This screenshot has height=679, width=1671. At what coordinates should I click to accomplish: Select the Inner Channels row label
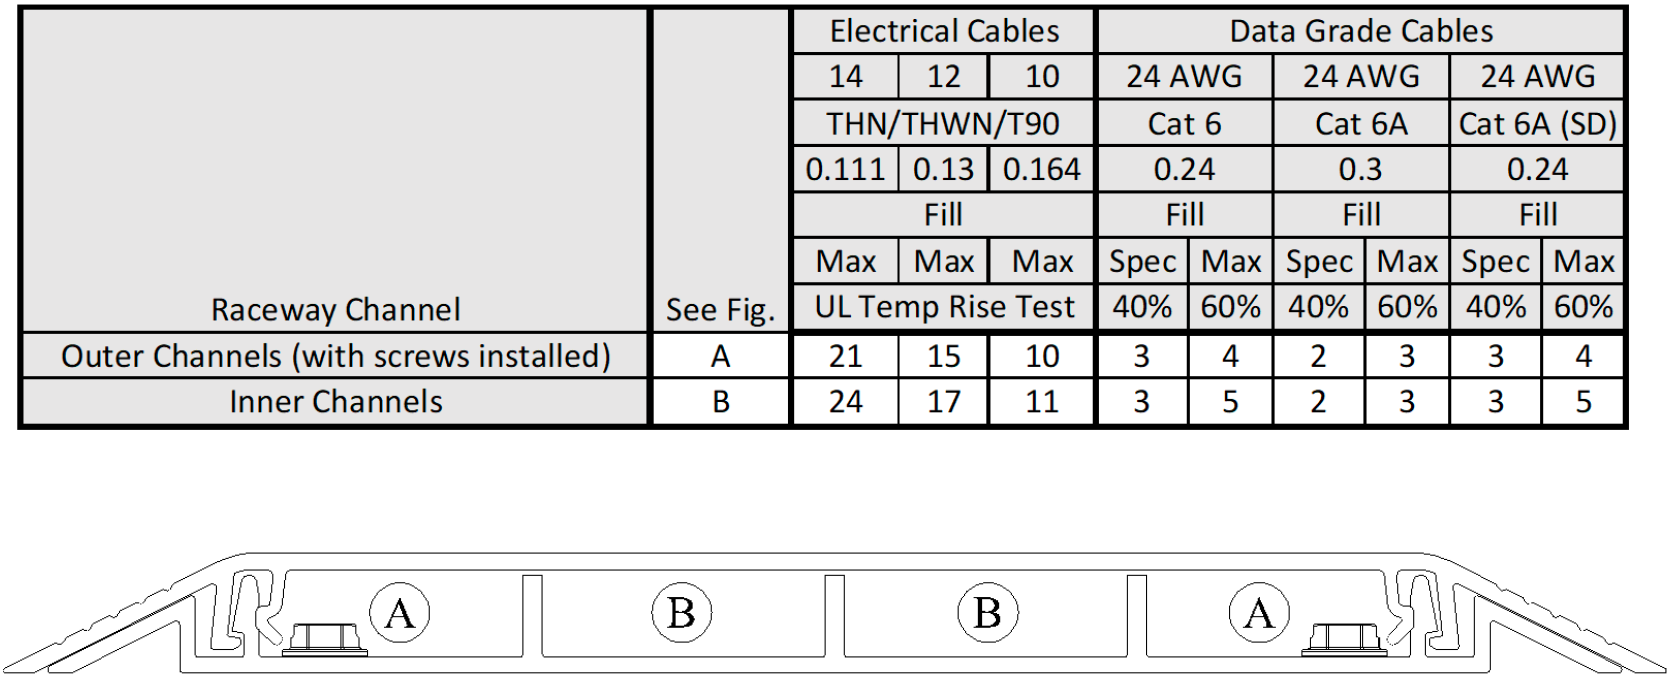pyautogui.click(x=335, y=402)
